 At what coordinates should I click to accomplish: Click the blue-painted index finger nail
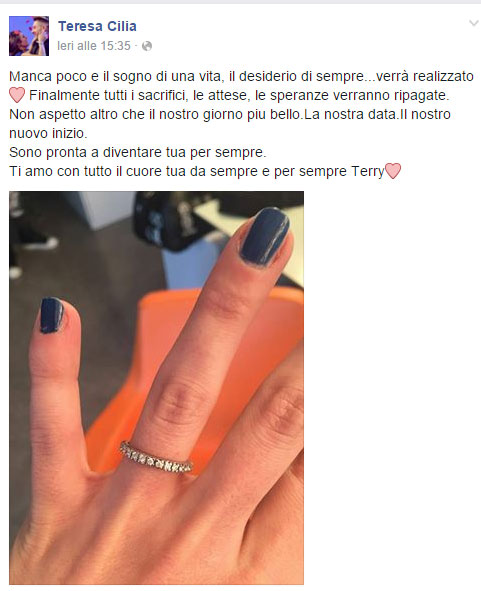(x=52, y=315)
